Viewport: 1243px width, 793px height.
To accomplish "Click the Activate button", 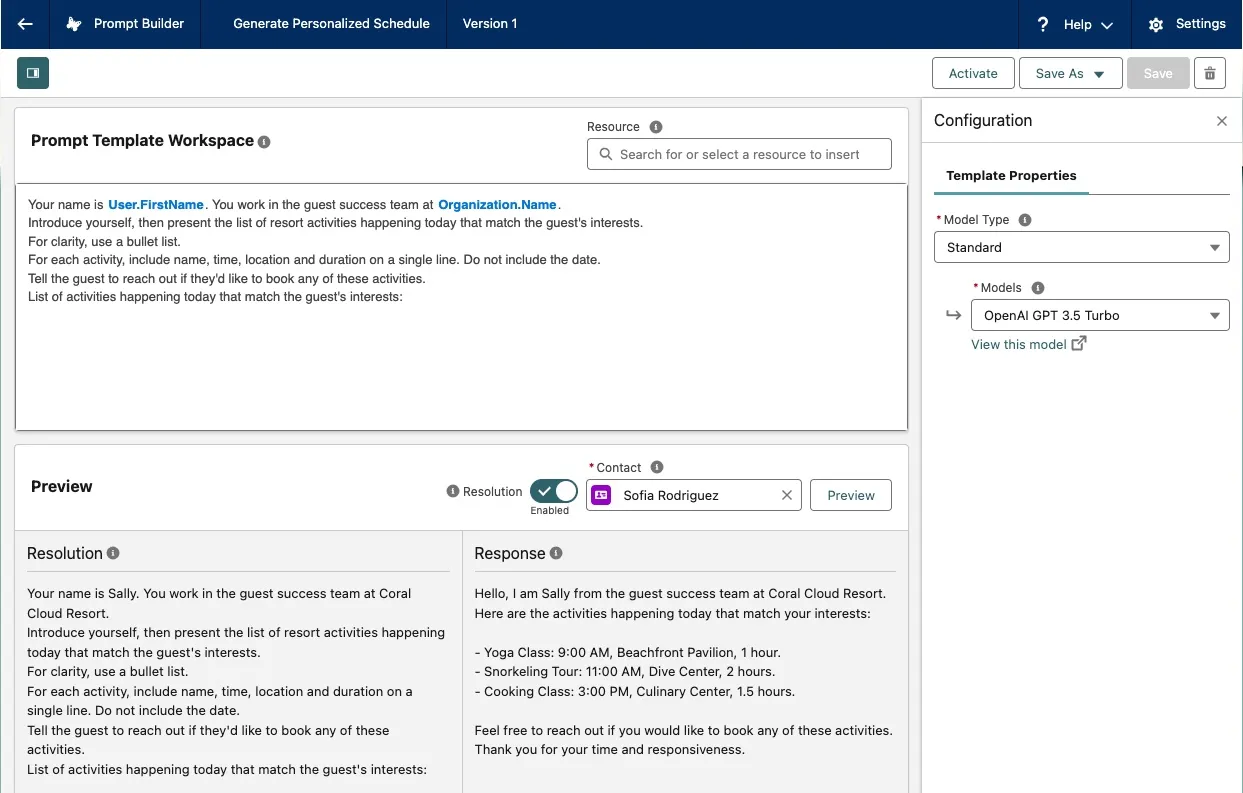I will [x=973, y=73].
